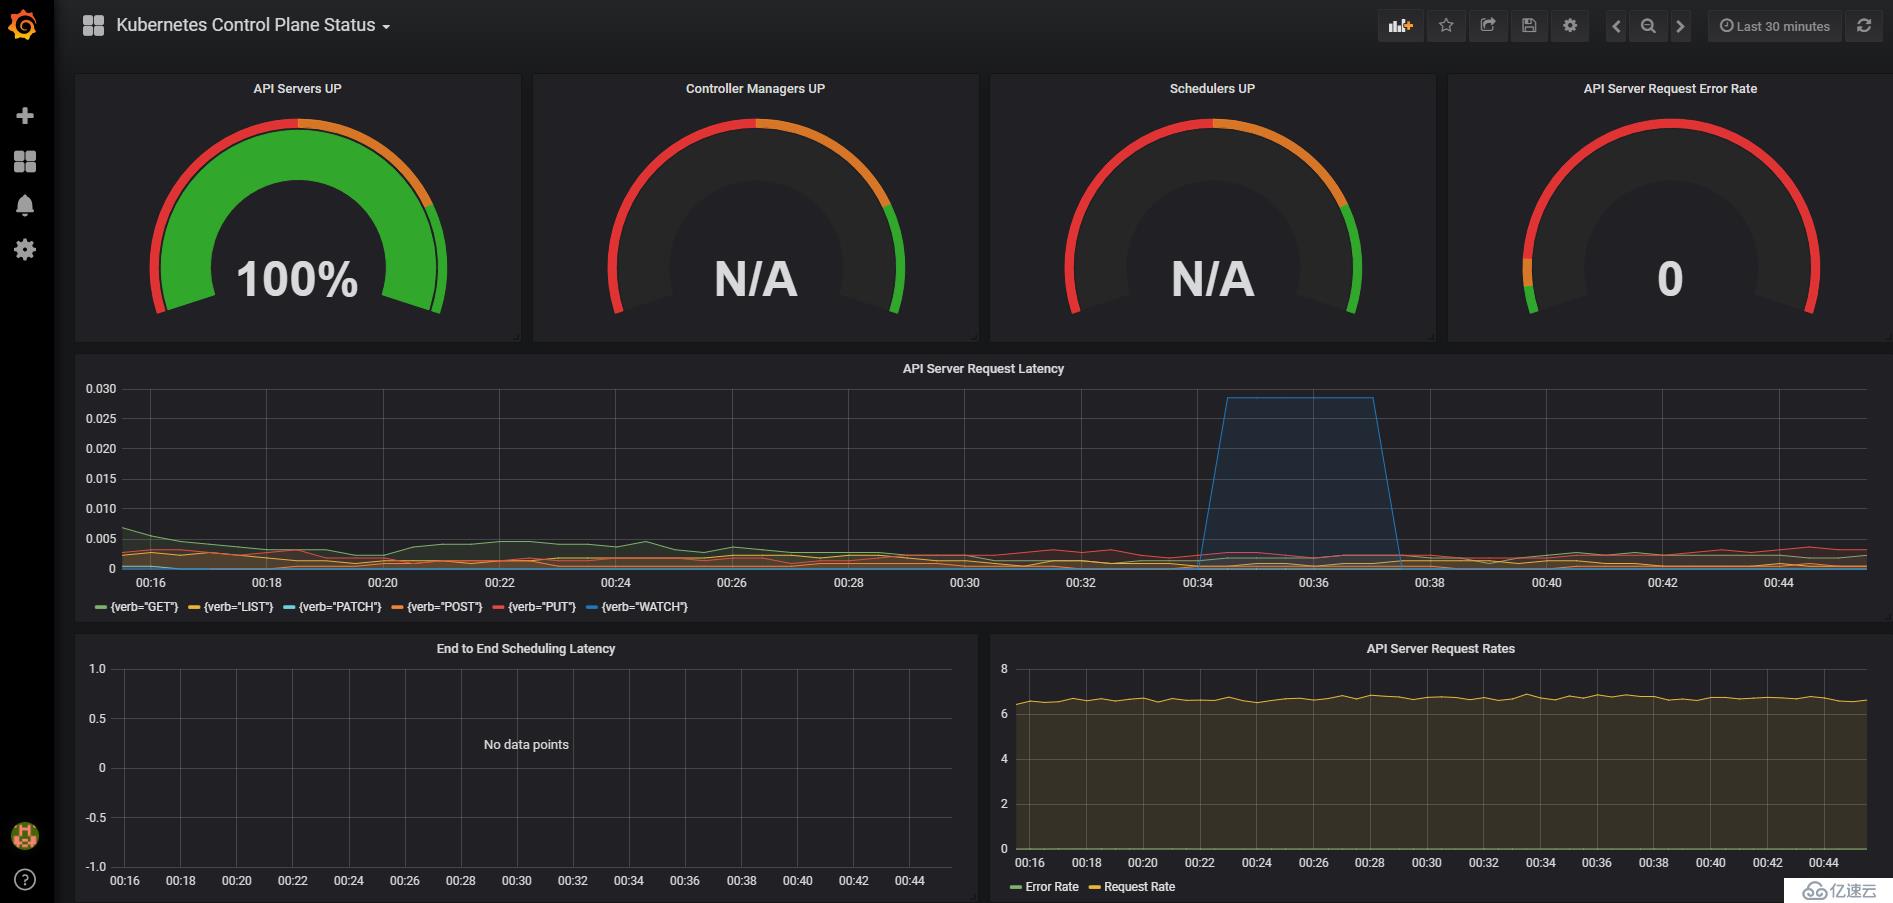The height and width of the screenshot is (903, 1893).
Task: Toggle the verb LIST legend series
Action: tap(238, 607)
